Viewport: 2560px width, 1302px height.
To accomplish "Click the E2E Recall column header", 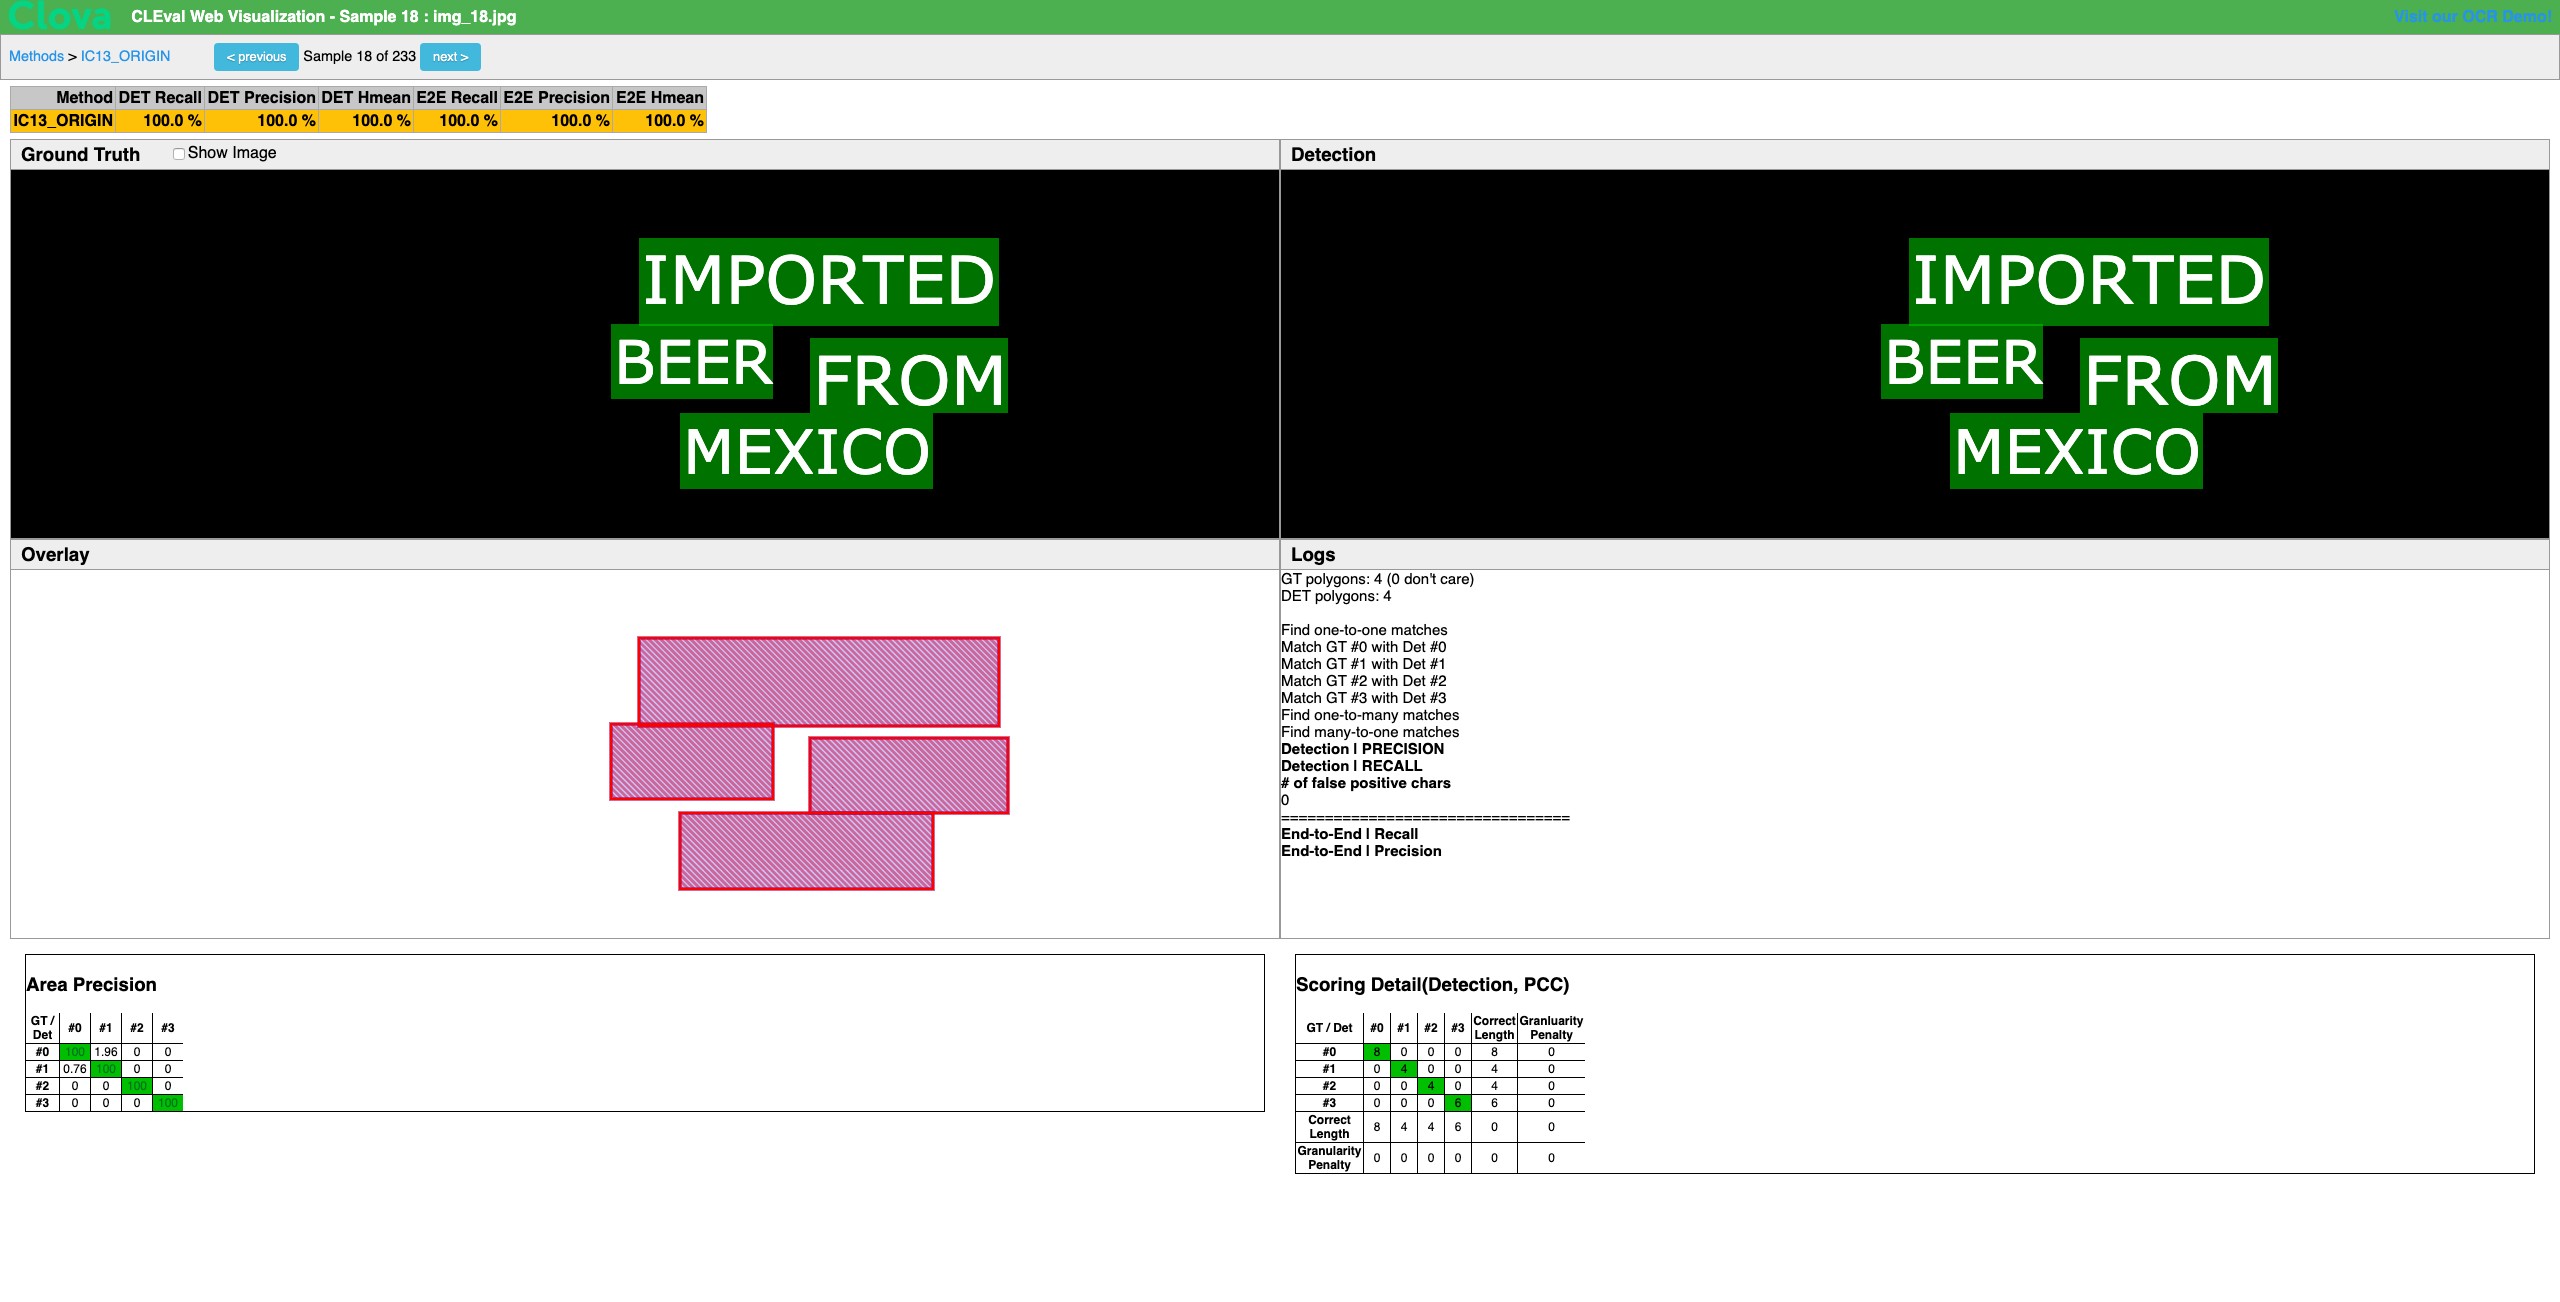I will click(457, 97).
